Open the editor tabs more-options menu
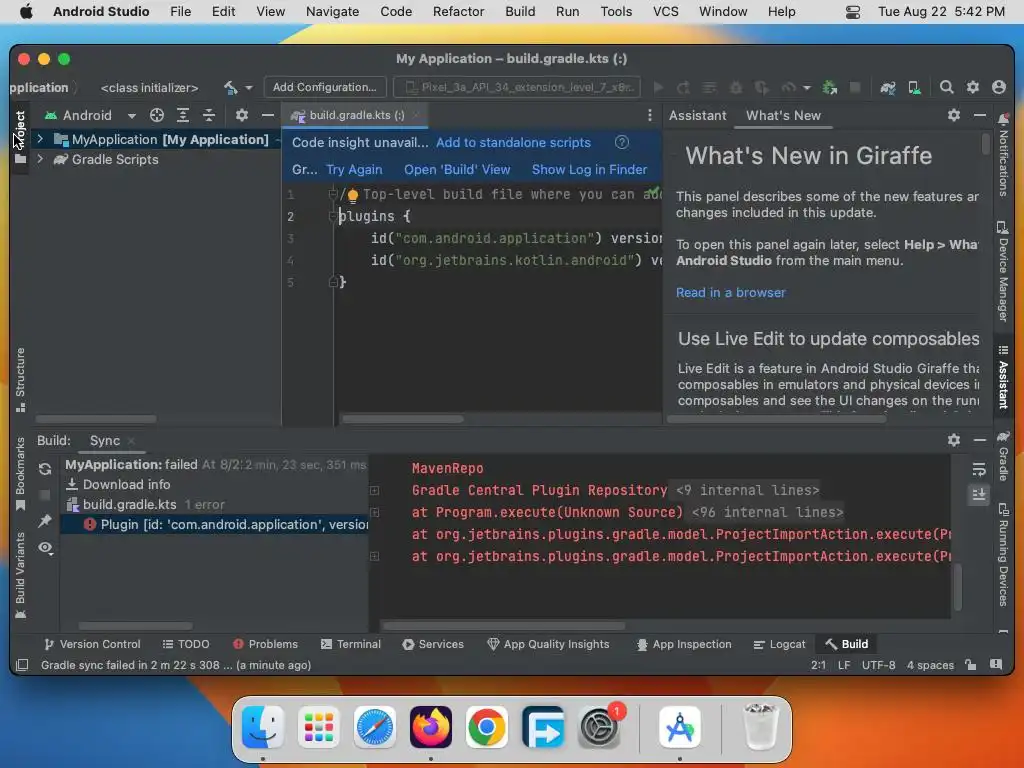Screen dimensions: 1024x768 pos(649,116)
